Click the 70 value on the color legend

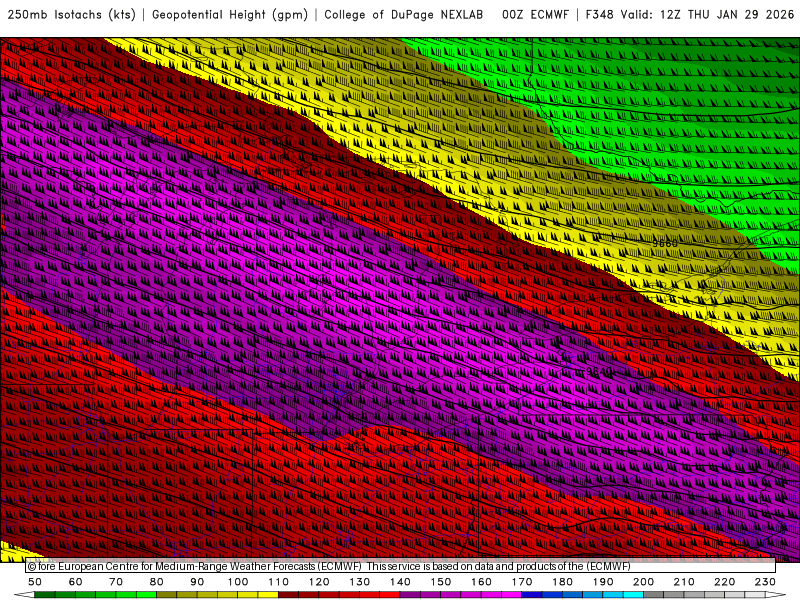pos(116,582)
